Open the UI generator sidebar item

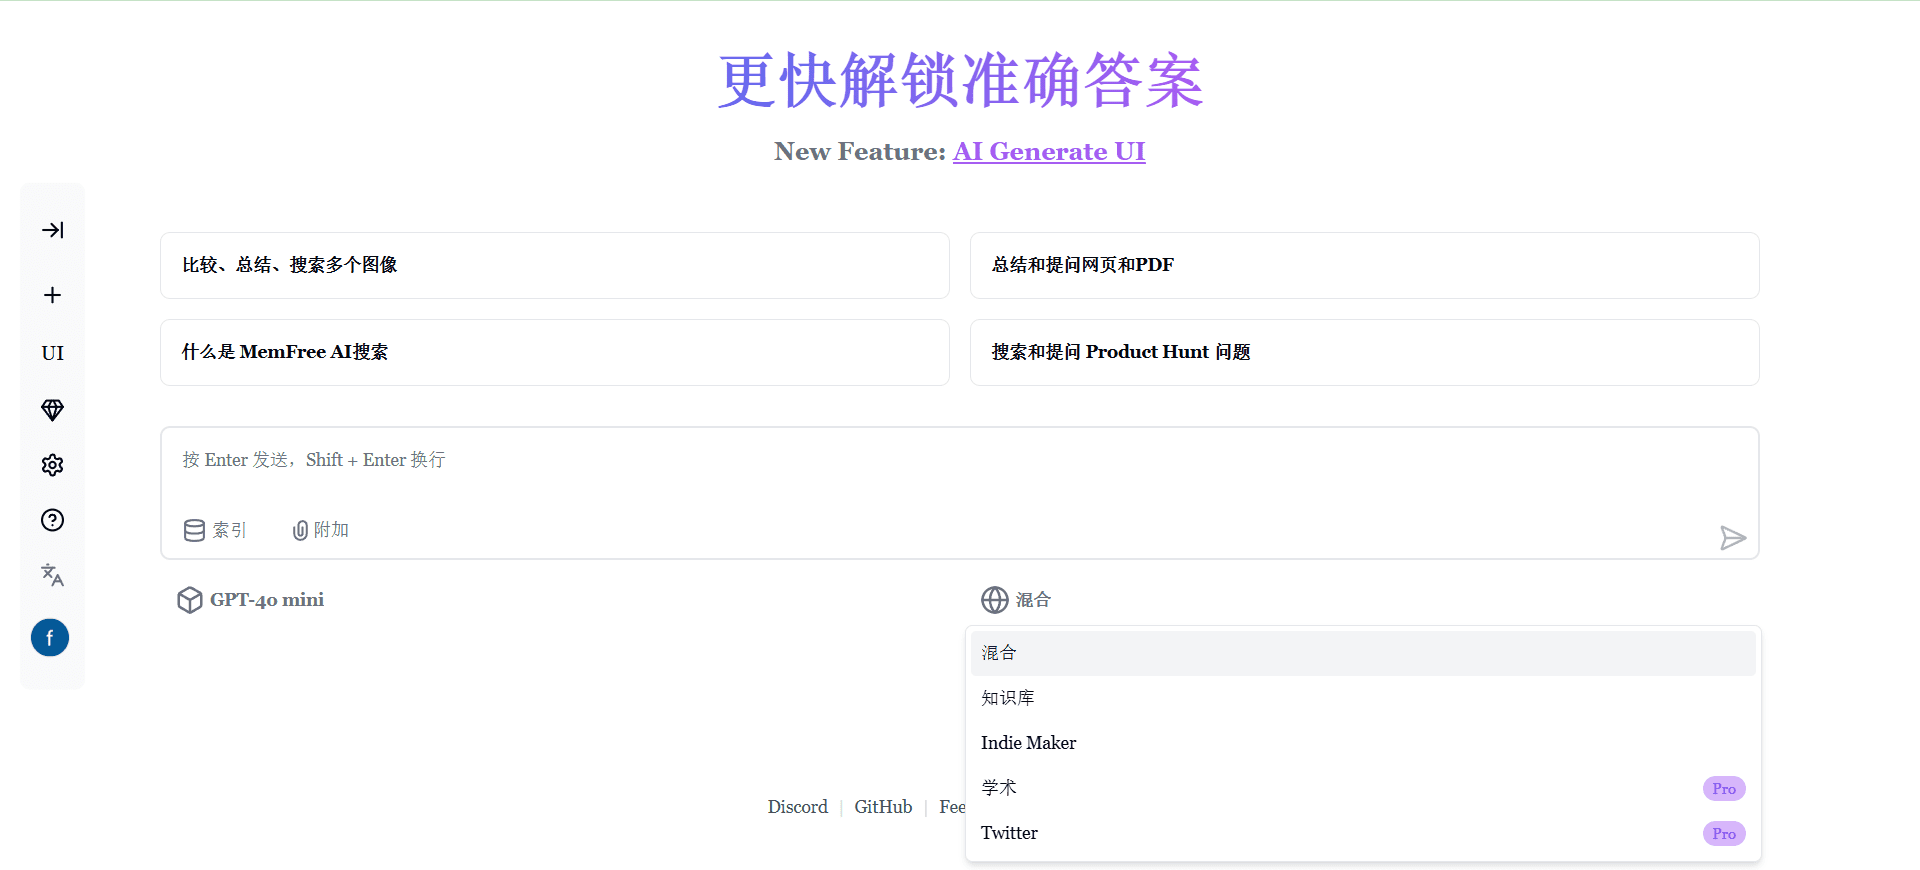53,353
